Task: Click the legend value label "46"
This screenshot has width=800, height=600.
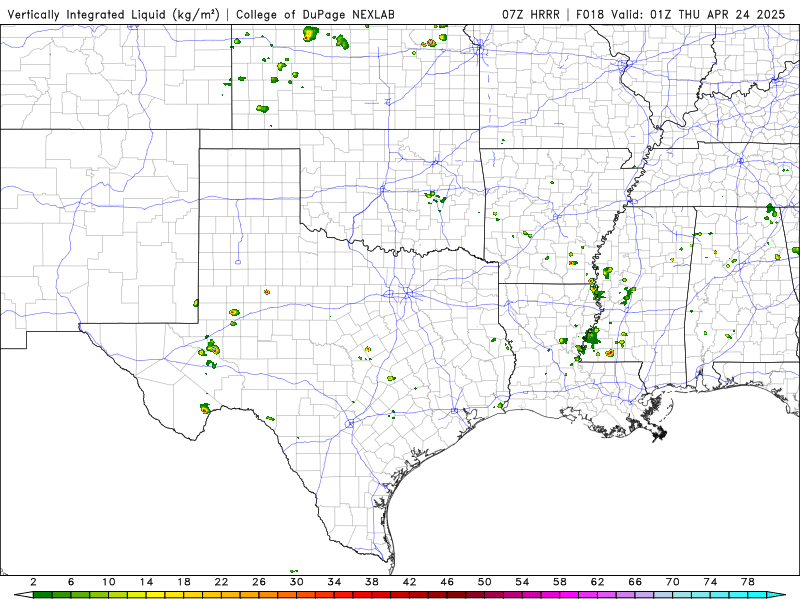Action: 447,582
